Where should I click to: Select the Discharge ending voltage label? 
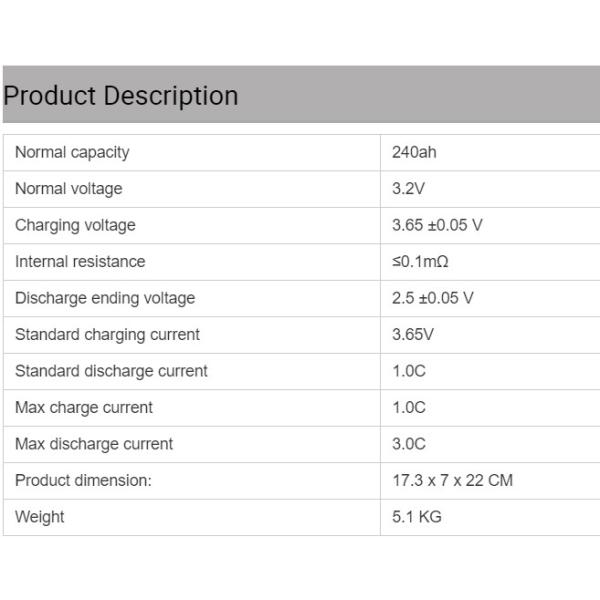[105, 298]
